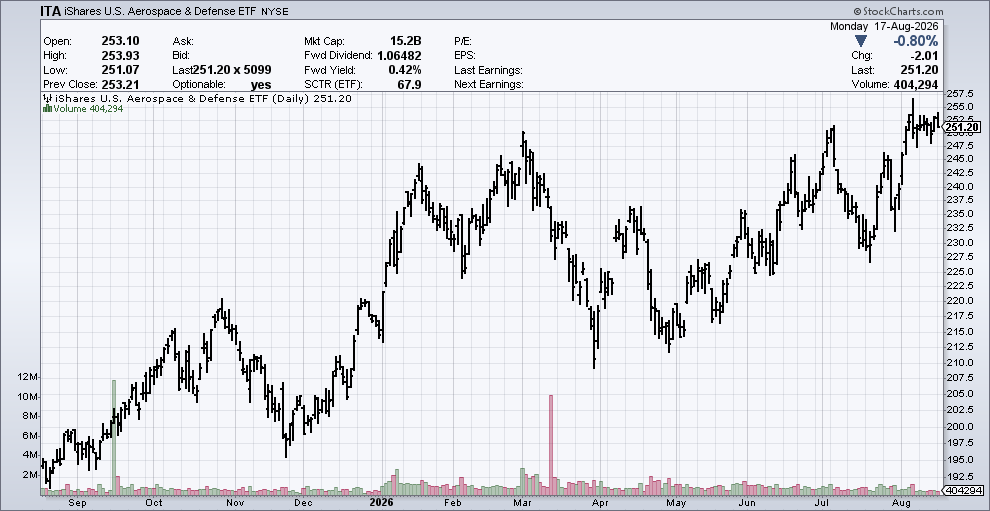
Task: Click the Nov label on the time axis
Action: 236,503
